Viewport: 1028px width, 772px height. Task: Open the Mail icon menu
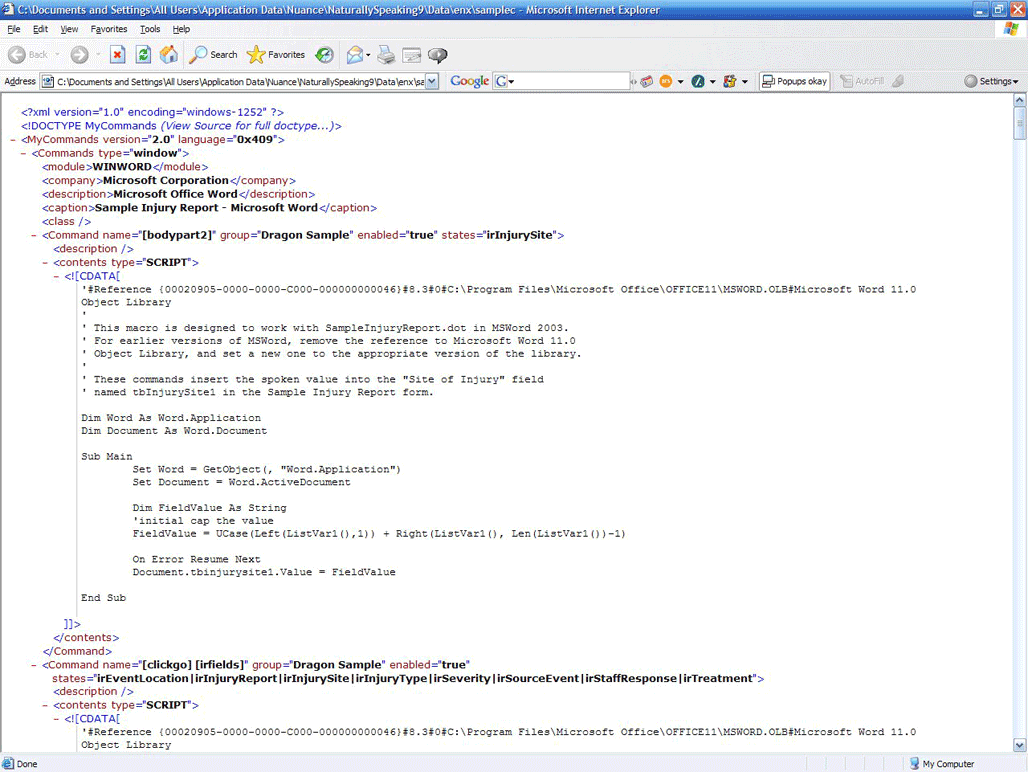355,55
